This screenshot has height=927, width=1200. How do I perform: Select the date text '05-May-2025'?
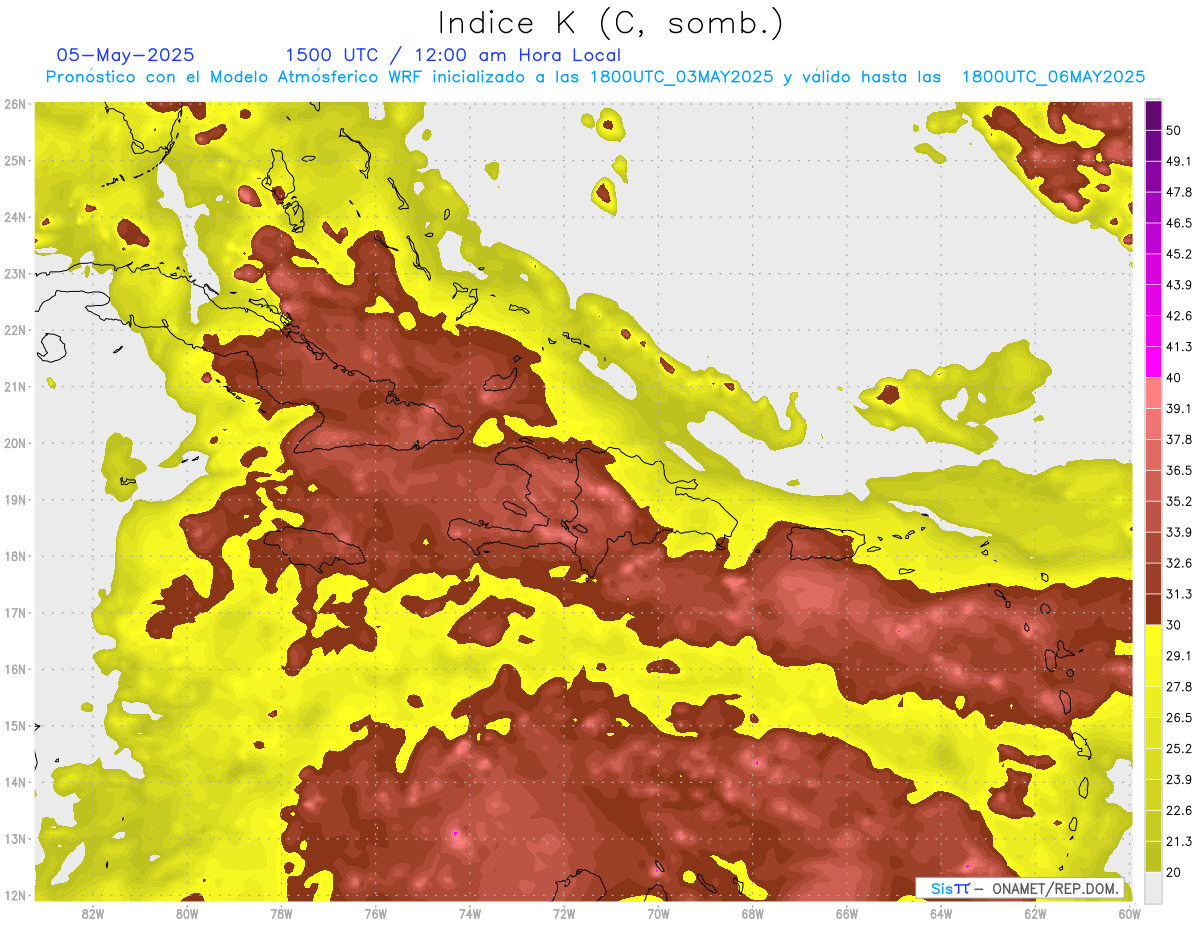[x=126, y=55]
